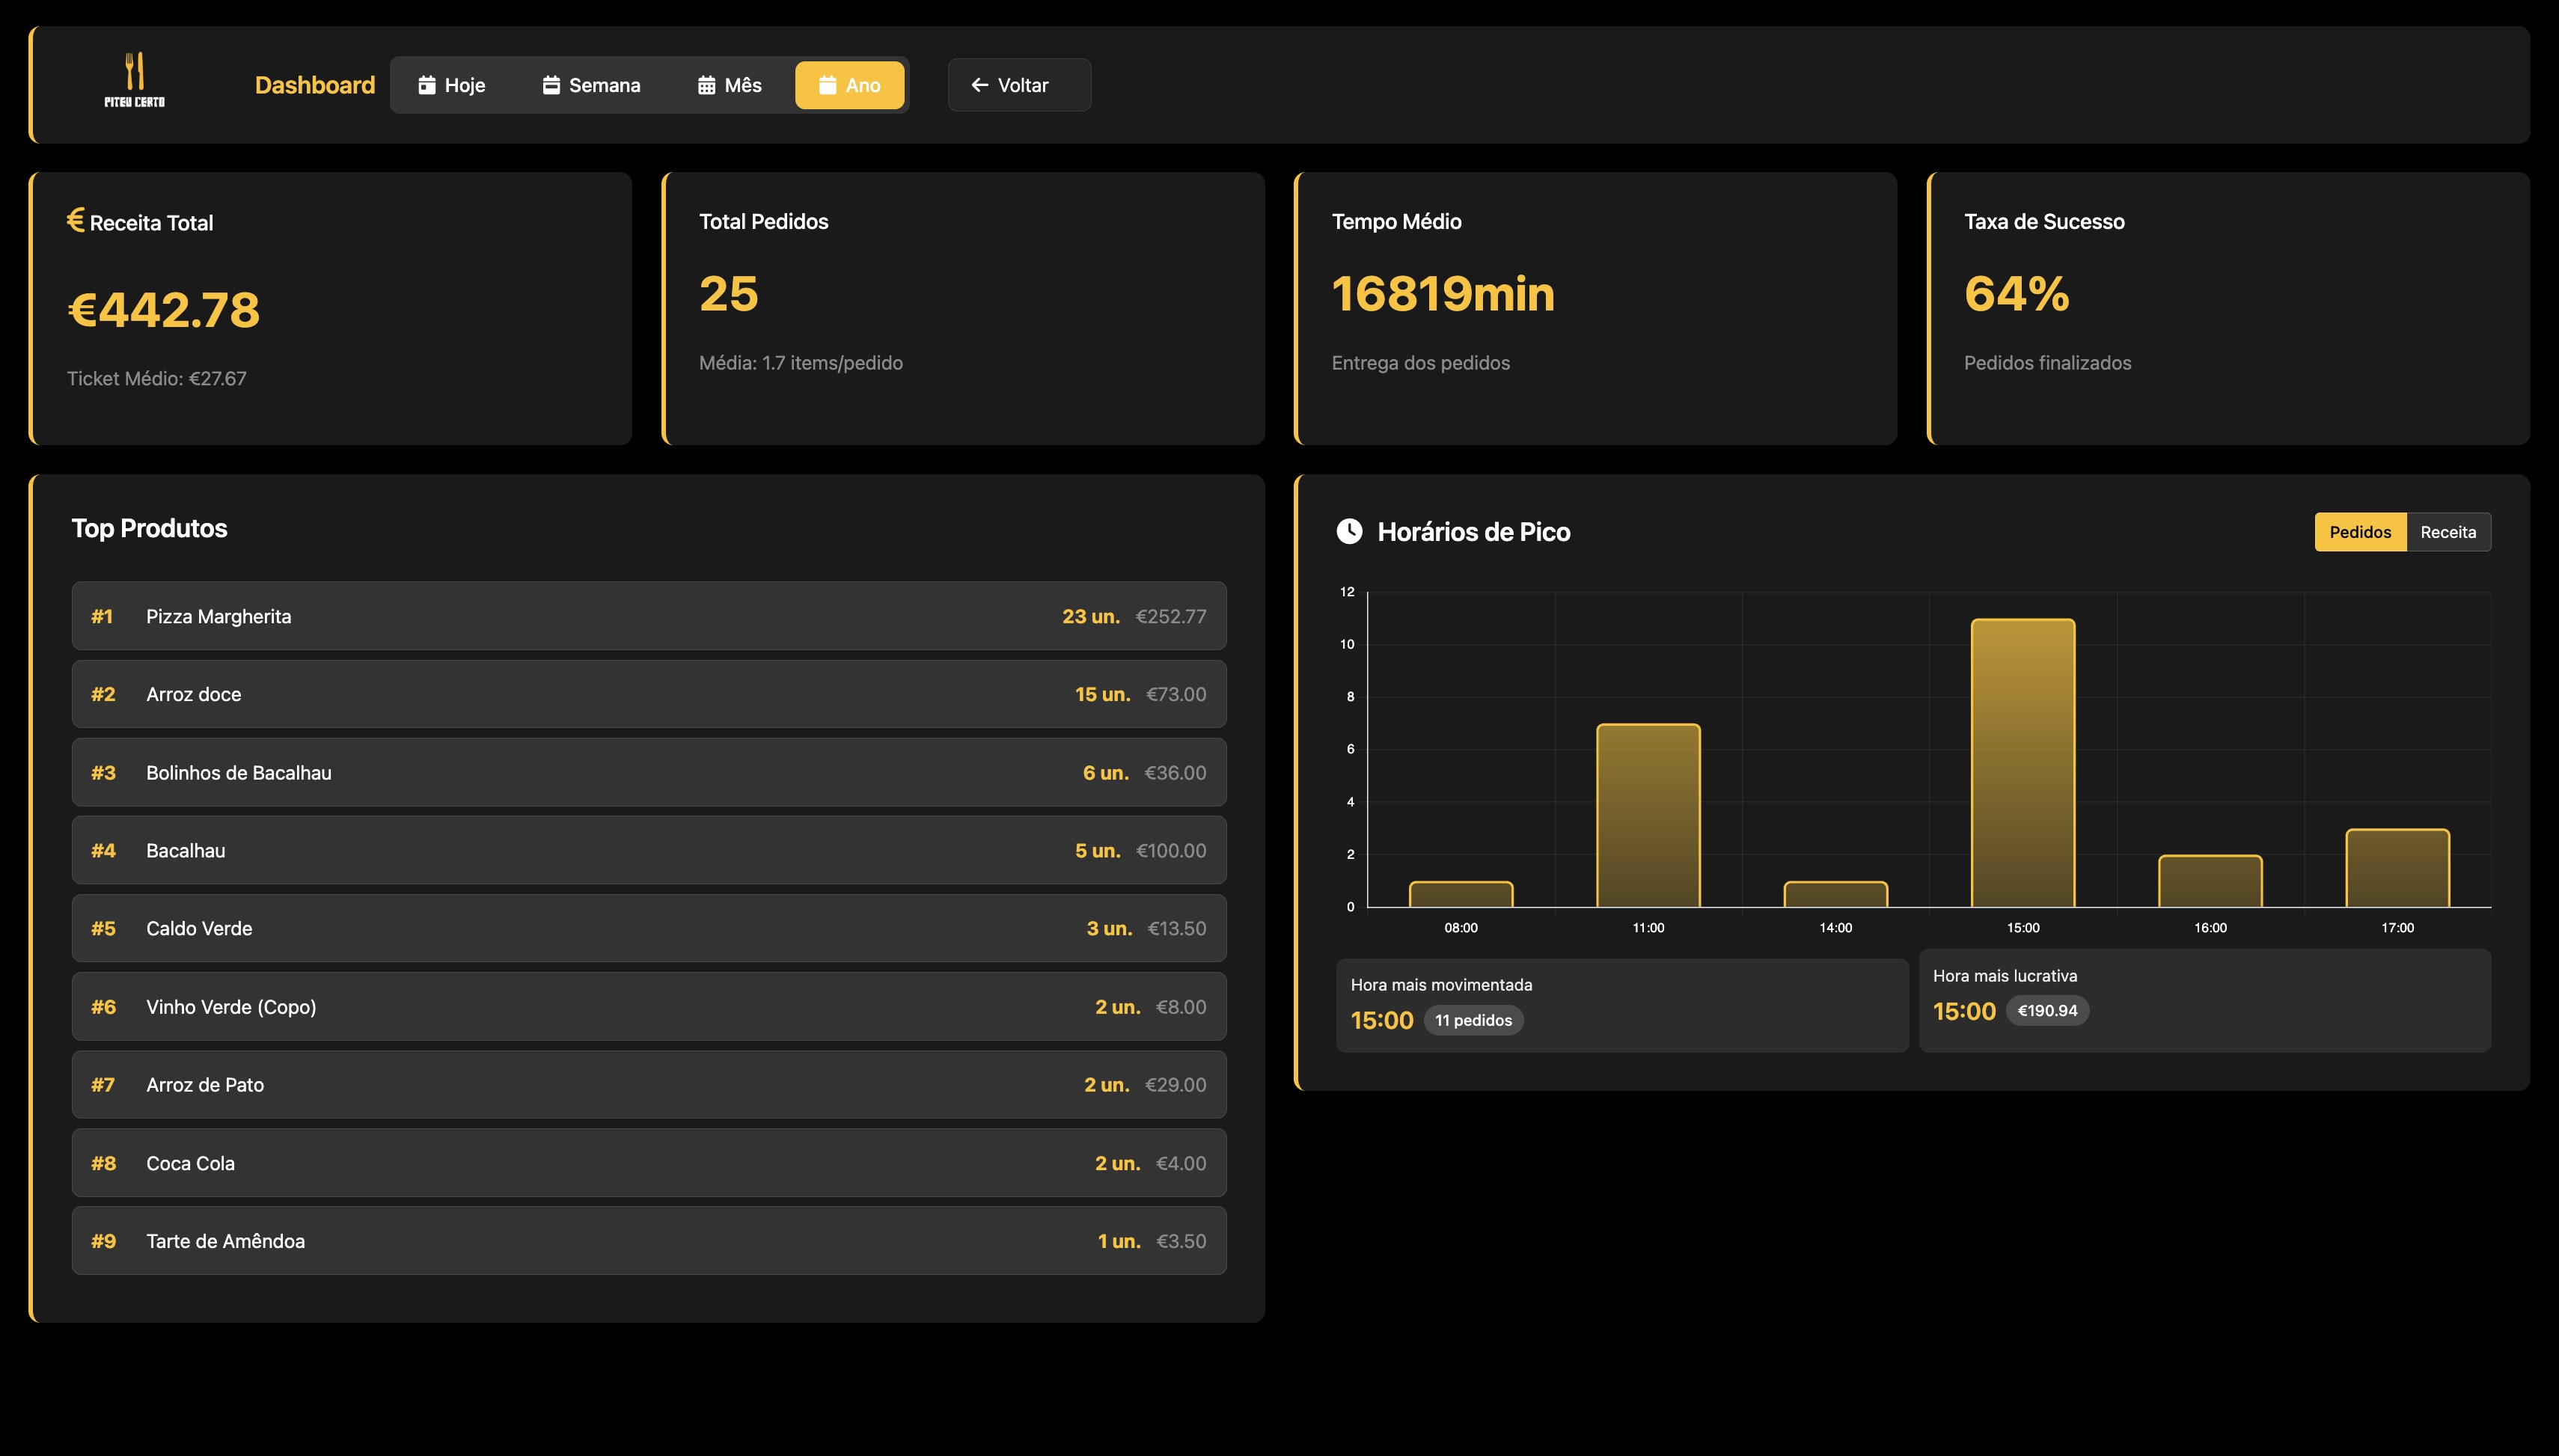
Task: Click the clock icon beside Horários de Pico
Action: (x=1349, y=531)
